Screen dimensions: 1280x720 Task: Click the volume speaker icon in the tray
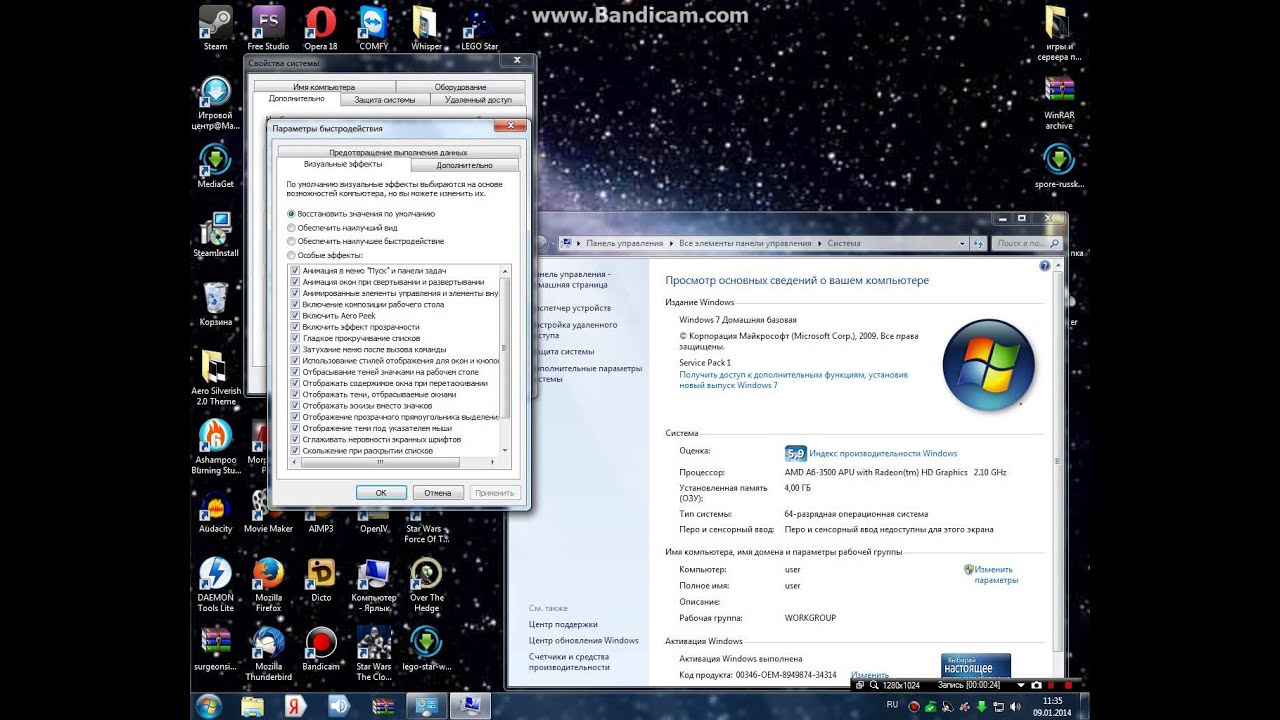click(1015, 706)
